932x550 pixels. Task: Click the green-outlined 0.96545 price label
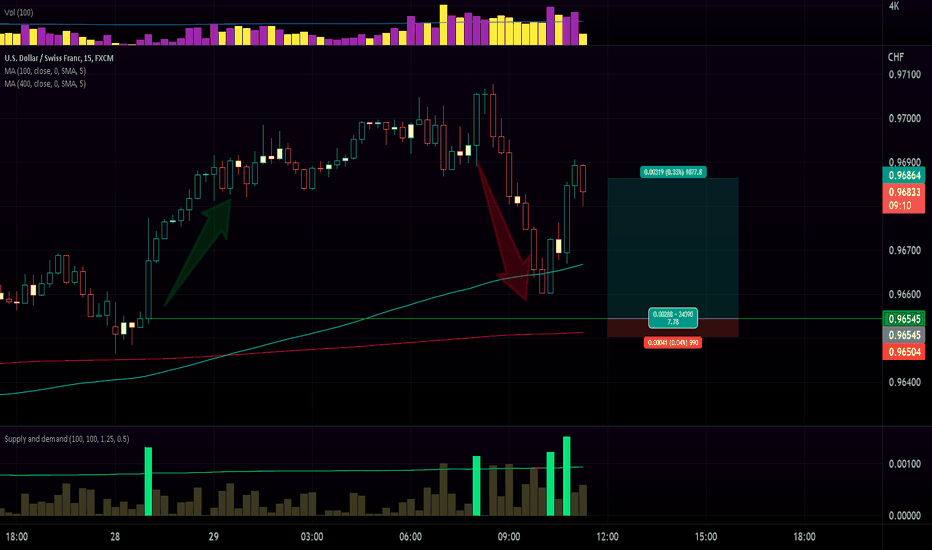coord(904,319)
